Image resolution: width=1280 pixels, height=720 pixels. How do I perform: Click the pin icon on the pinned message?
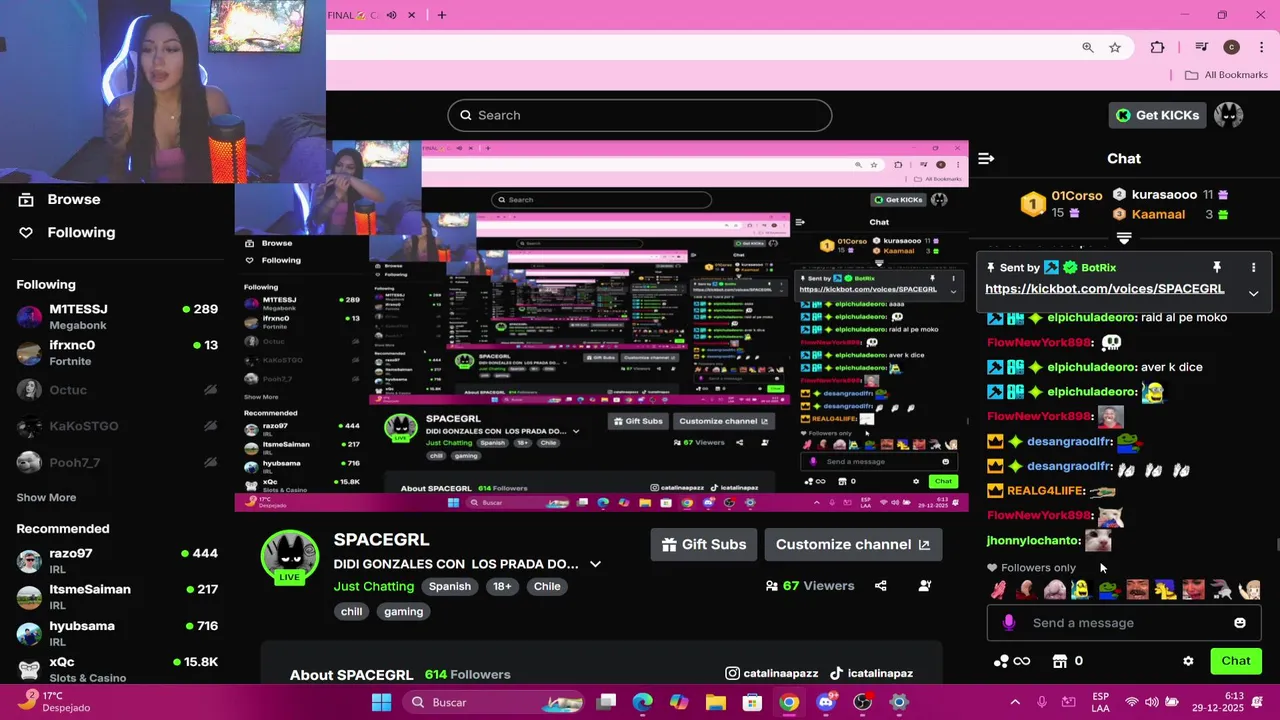click(x=1217, y=267)
